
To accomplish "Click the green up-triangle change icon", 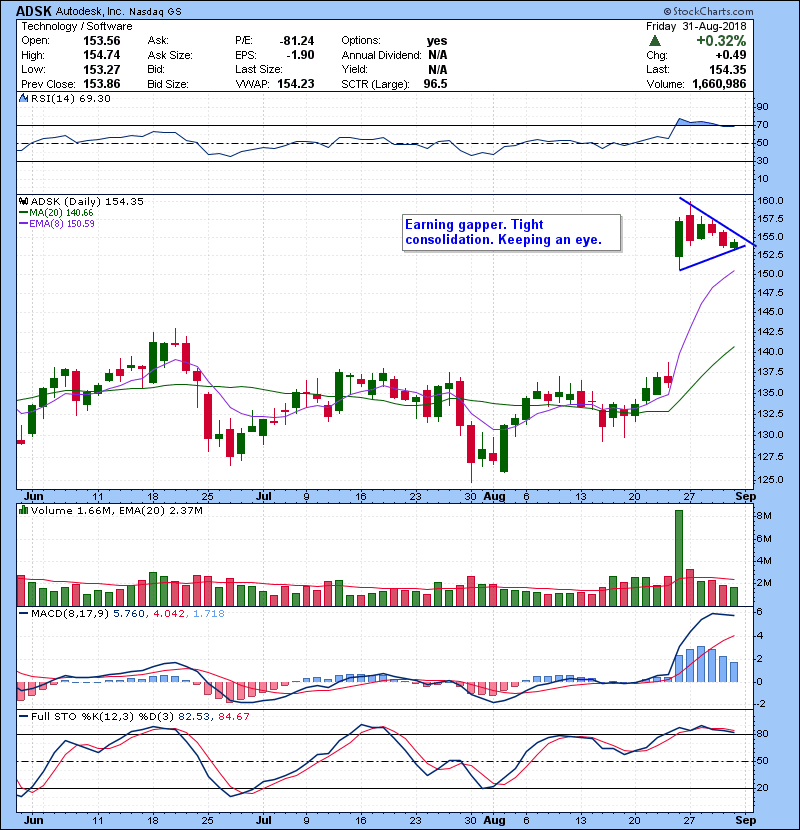I will tap(655, 41).
